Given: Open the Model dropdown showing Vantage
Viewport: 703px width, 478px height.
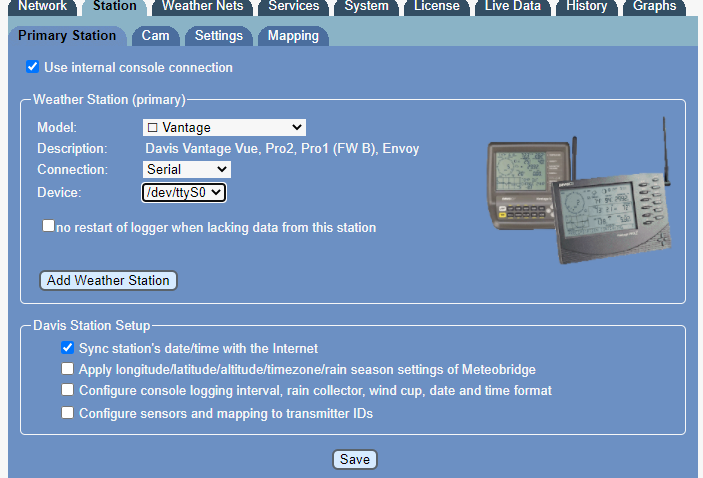Looking at the screenshot, I should (x=224, y=127).
